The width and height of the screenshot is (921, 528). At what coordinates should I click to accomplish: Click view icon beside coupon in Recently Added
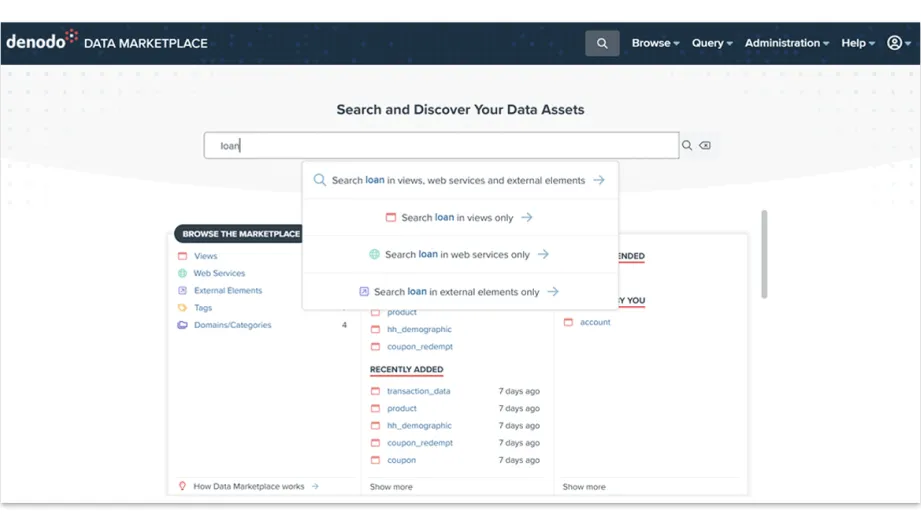coord(375,460)
